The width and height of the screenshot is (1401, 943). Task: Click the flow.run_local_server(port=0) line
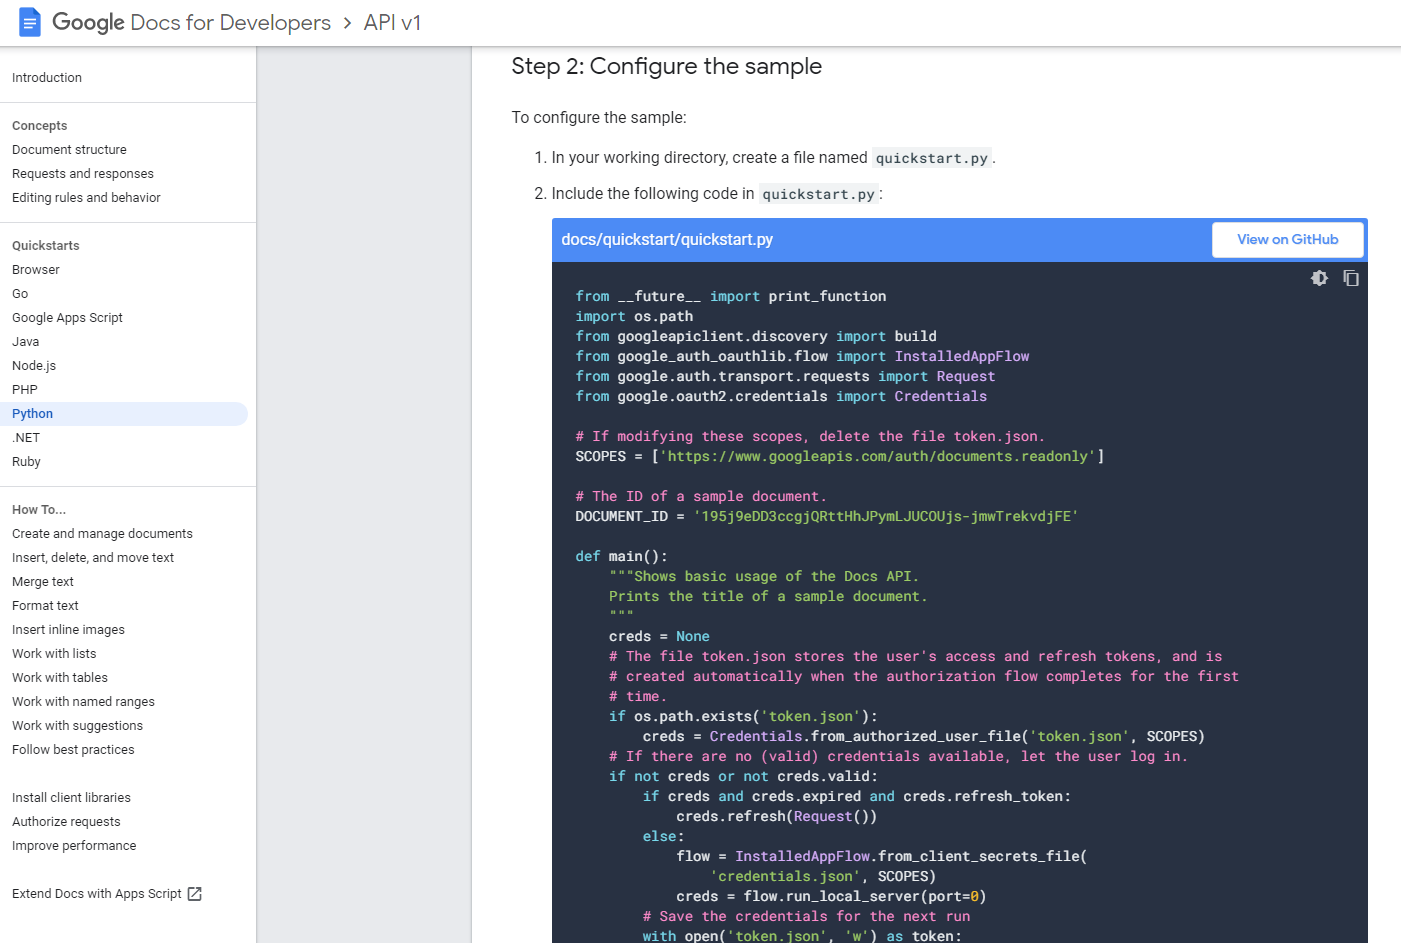pos(831,896)
